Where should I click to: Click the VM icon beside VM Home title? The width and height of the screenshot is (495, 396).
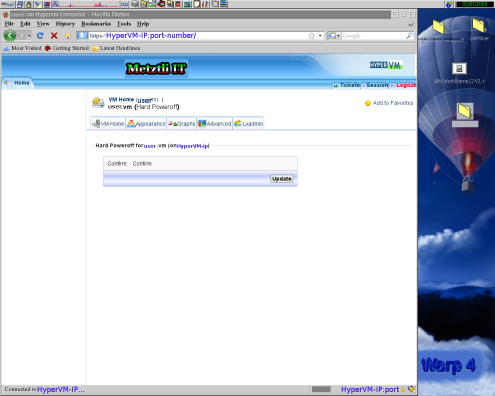pyautogui.click(x=98, y=103)
